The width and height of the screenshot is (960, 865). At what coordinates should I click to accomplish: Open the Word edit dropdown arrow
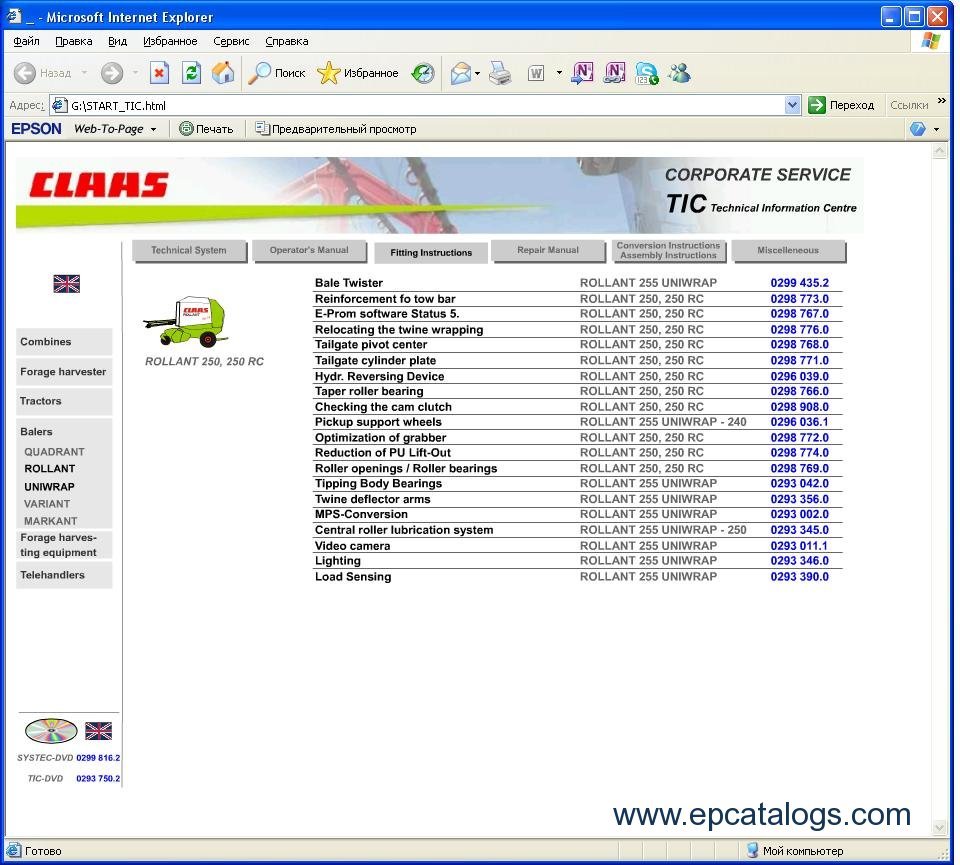pyautogui.click(x=559, y=73)
